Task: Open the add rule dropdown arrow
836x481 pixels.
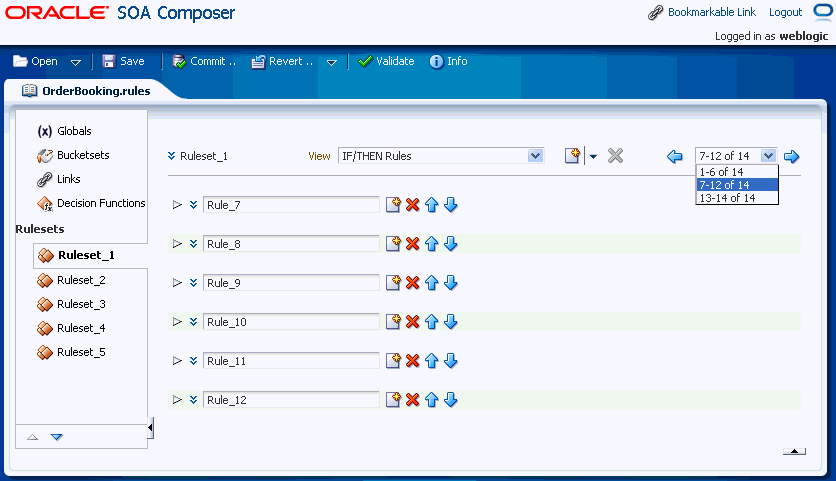Action: (593, 157)
